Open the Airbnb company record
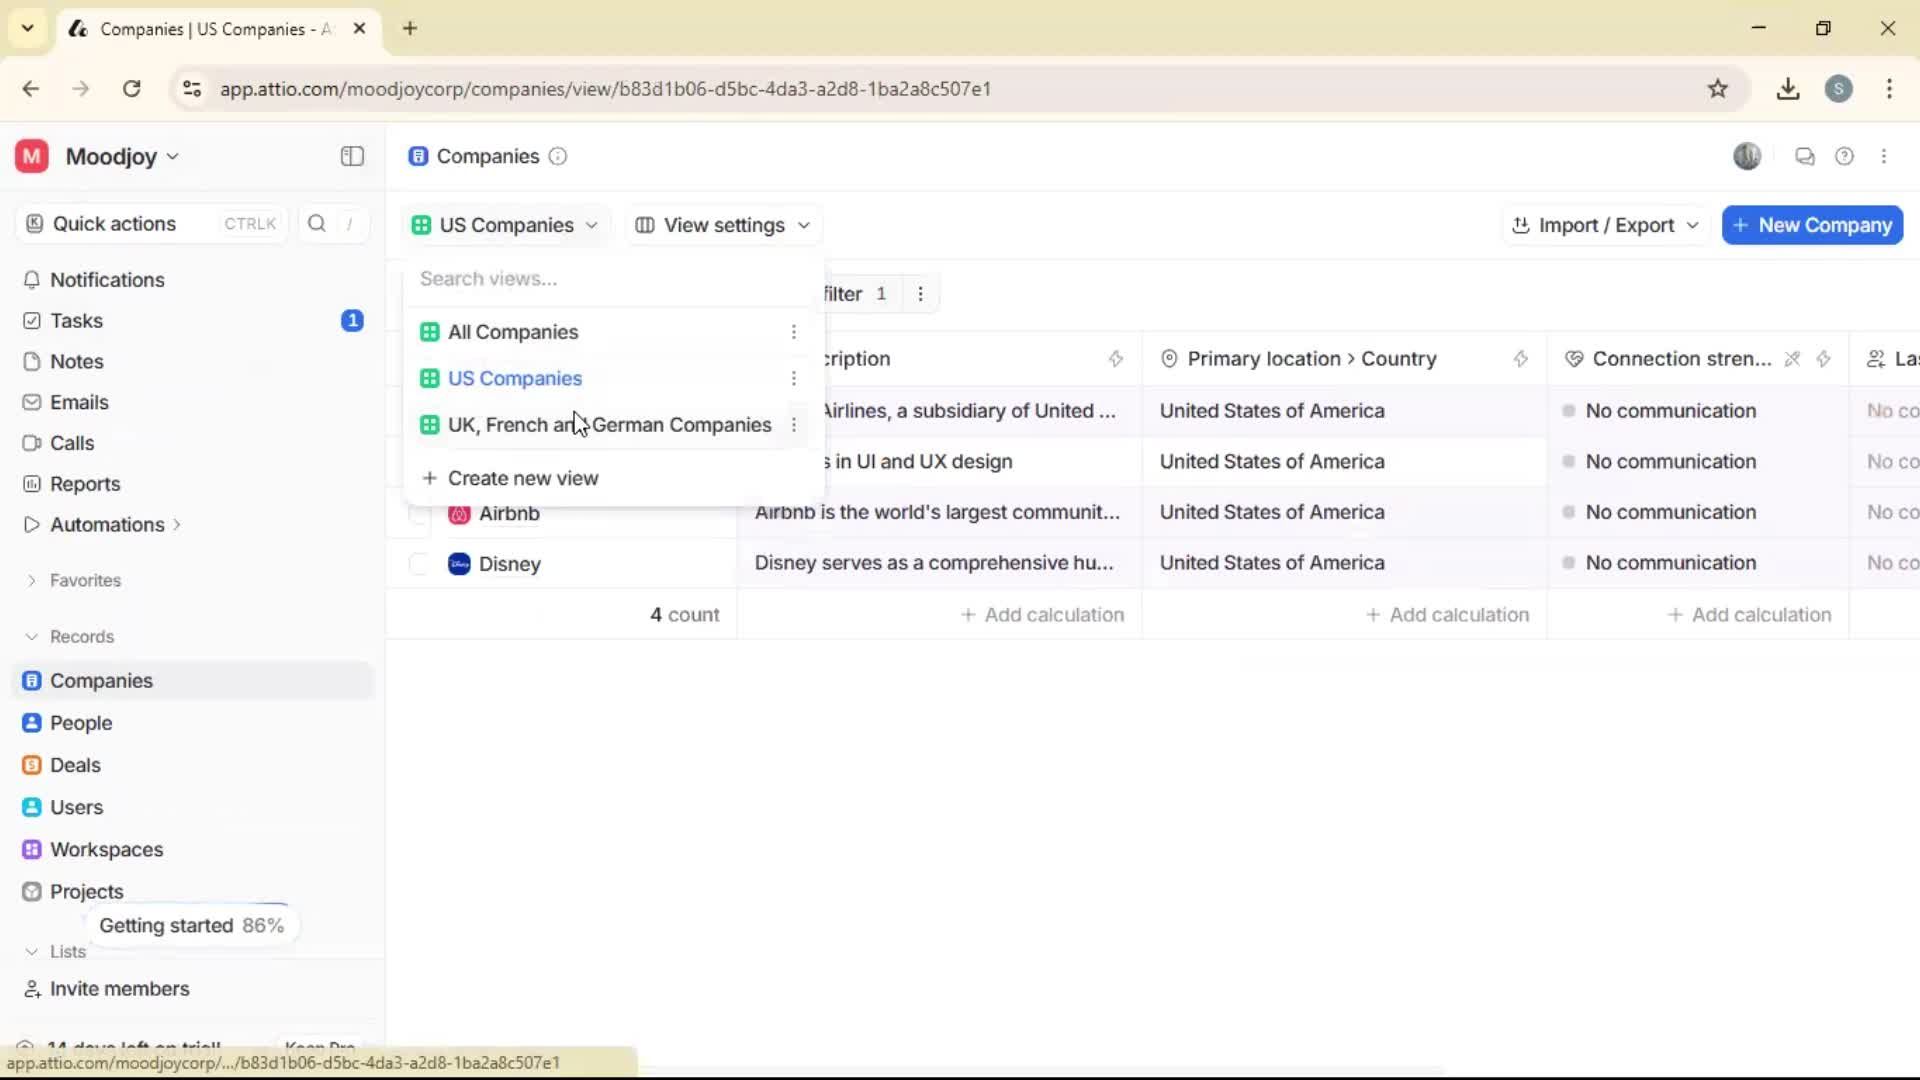 509,514
